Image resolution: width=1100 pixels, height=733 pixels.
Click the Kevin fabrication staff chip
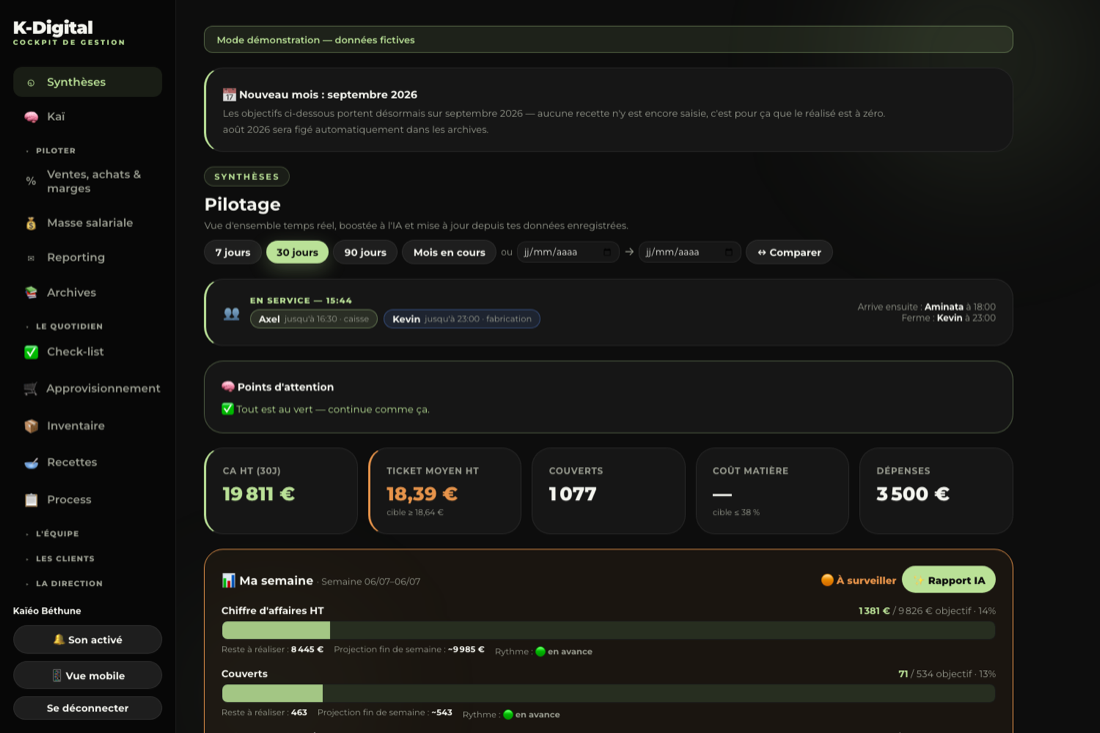point(462,319)
